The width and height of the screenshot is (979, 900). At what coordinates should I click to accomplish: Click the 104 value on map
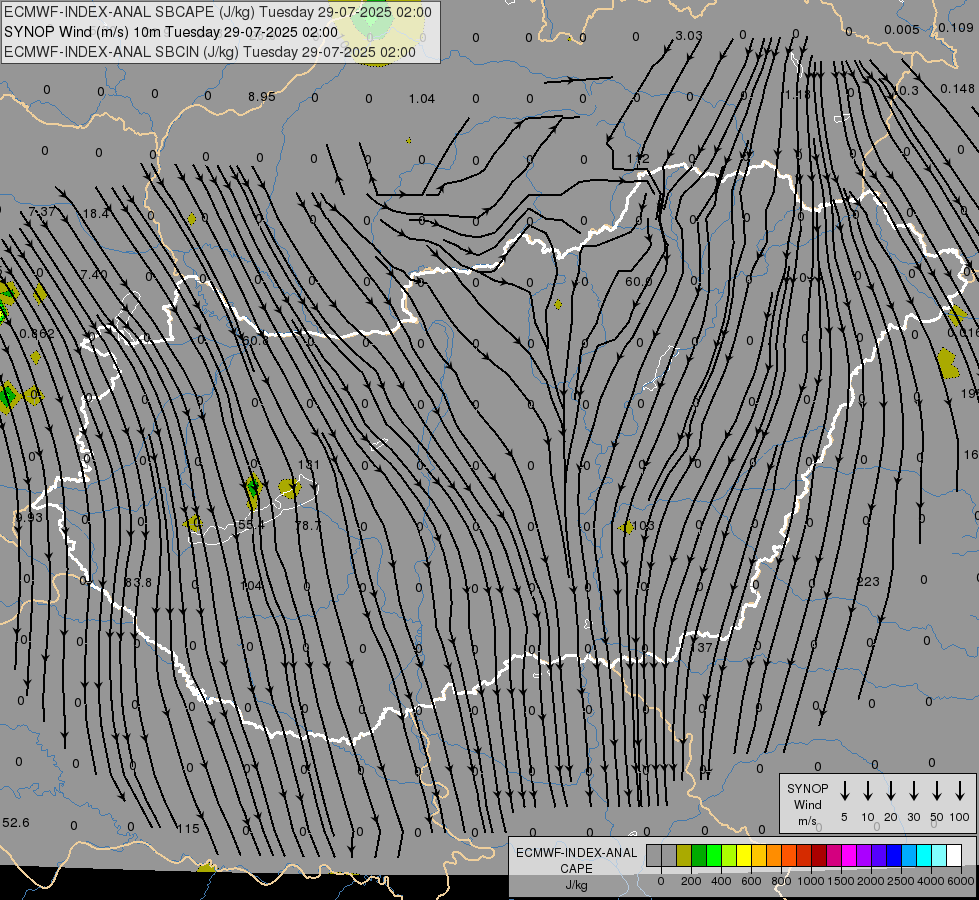pyautogui.click(x=252, y=585)
